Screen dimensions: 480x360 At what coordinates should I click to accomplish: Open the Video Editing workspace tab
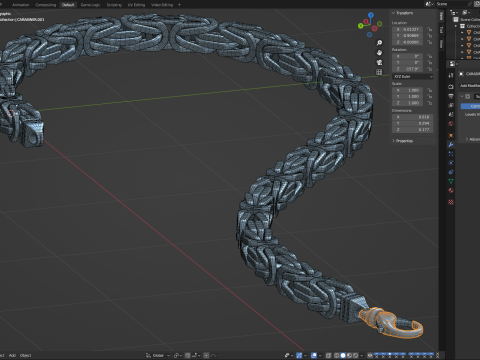[x=162, y=5]
